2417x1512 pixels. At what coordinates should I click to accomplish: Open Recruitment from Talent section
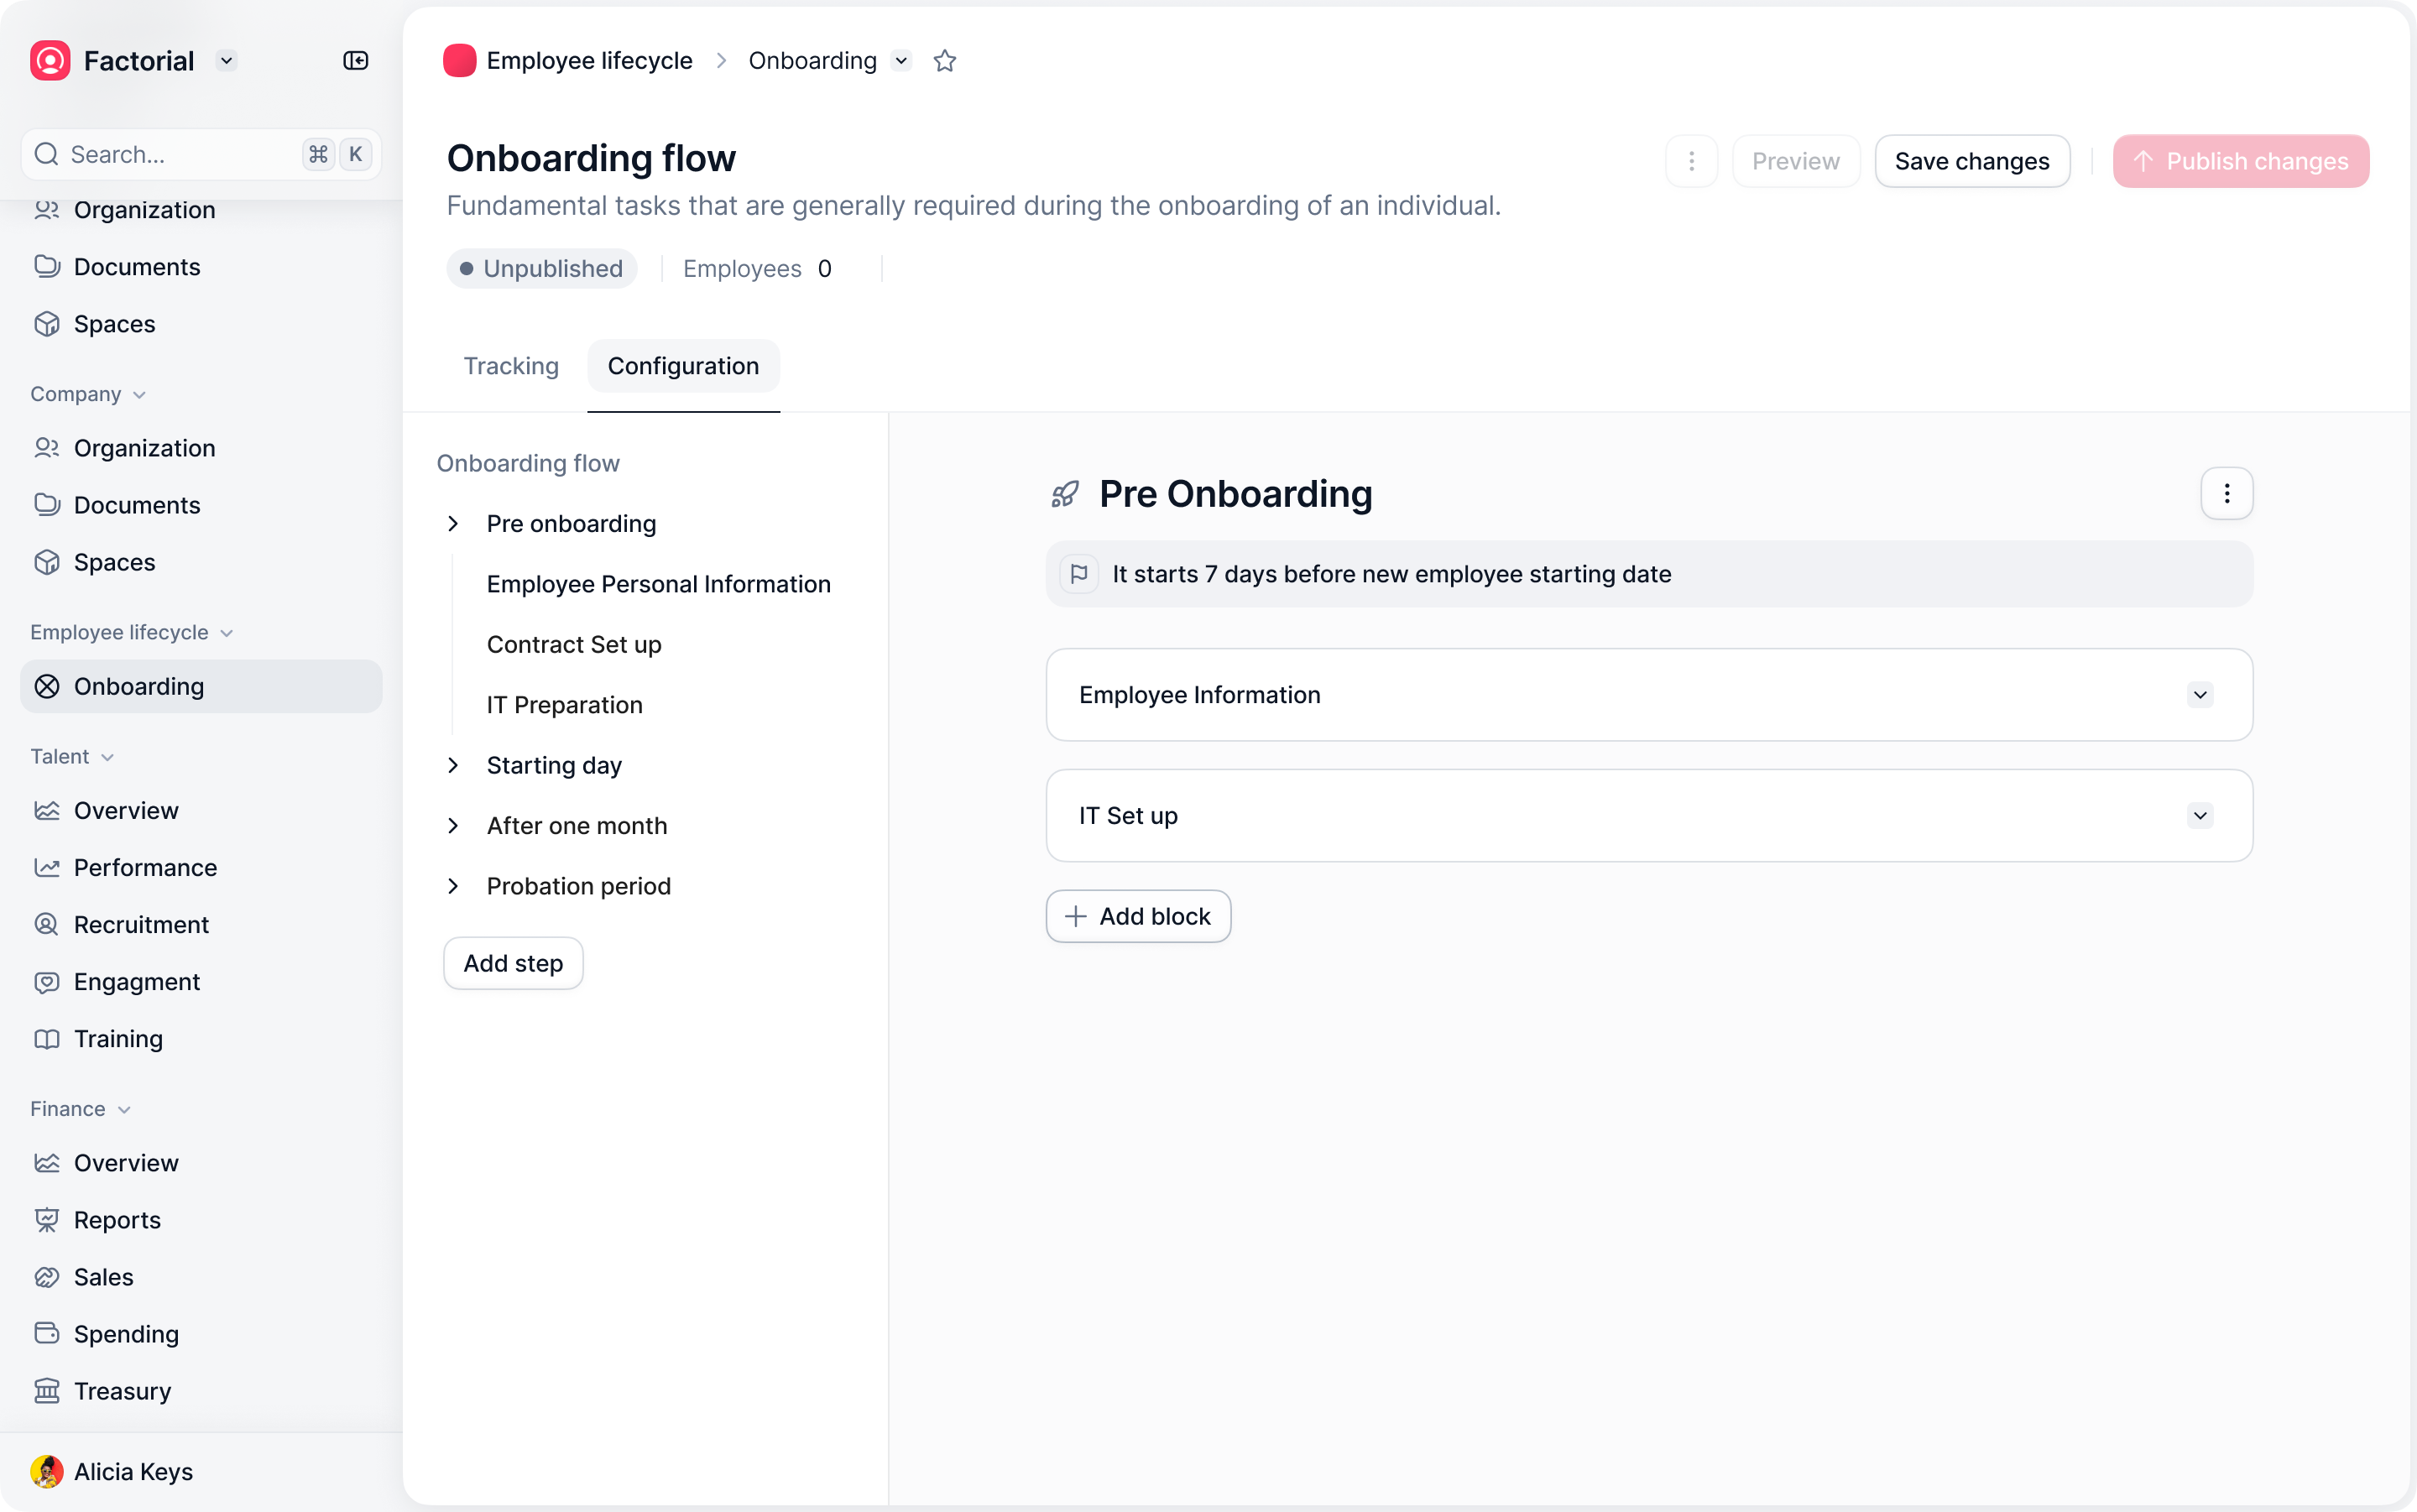point(141,924)
